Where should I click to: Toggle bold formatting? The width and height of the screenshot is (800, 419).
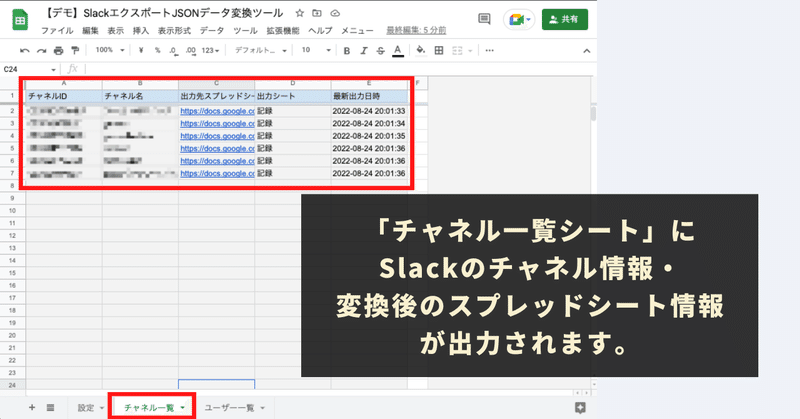[x=347, y=51]
